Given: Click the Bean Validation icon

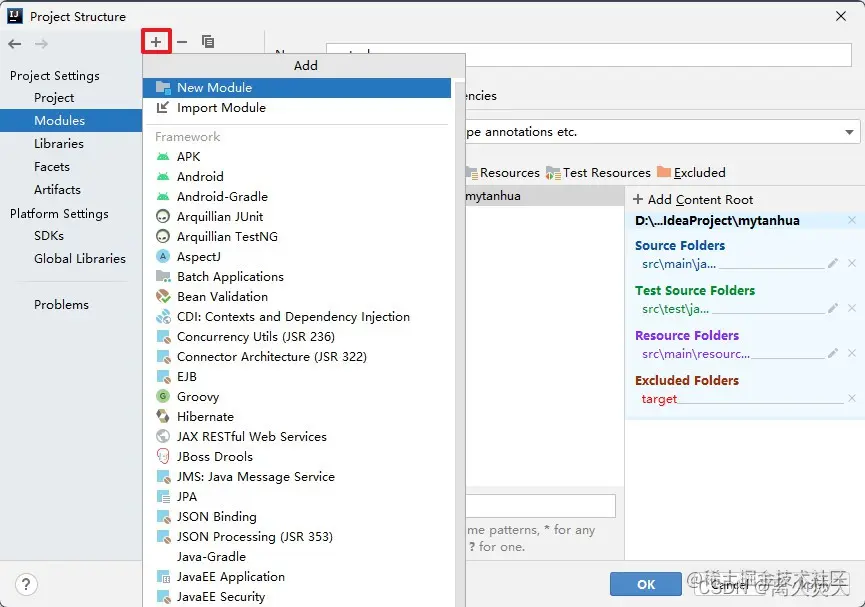Looking at the screenshot, I should (163, 297).
